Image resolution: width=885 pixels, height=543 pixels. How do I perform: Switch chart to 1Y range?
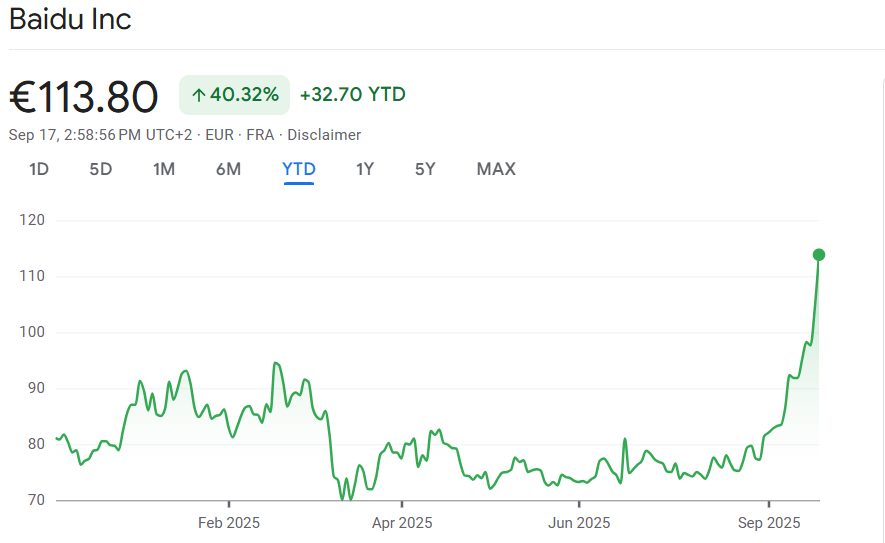tap(365, 169)
